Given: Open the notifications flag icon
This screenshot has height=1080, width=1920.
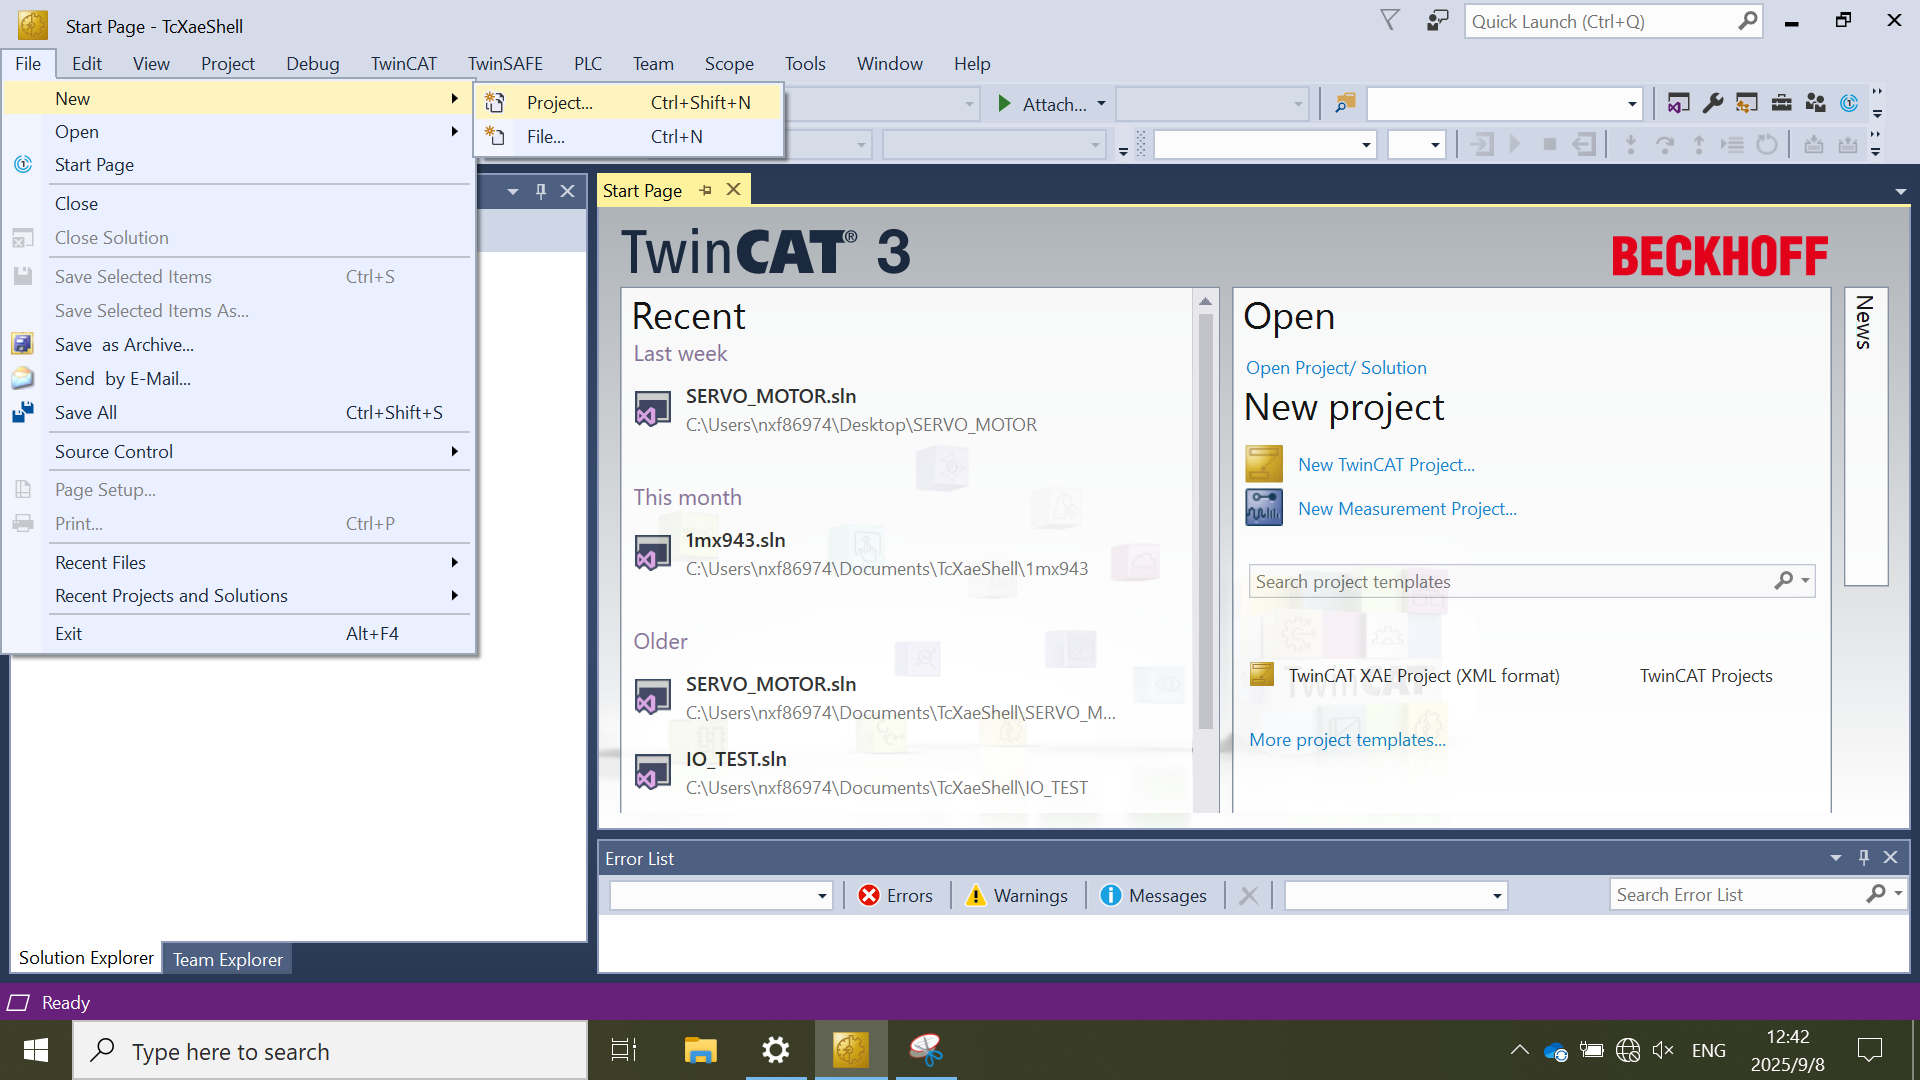Looking at the screenshot, I should coord(1390,21).
